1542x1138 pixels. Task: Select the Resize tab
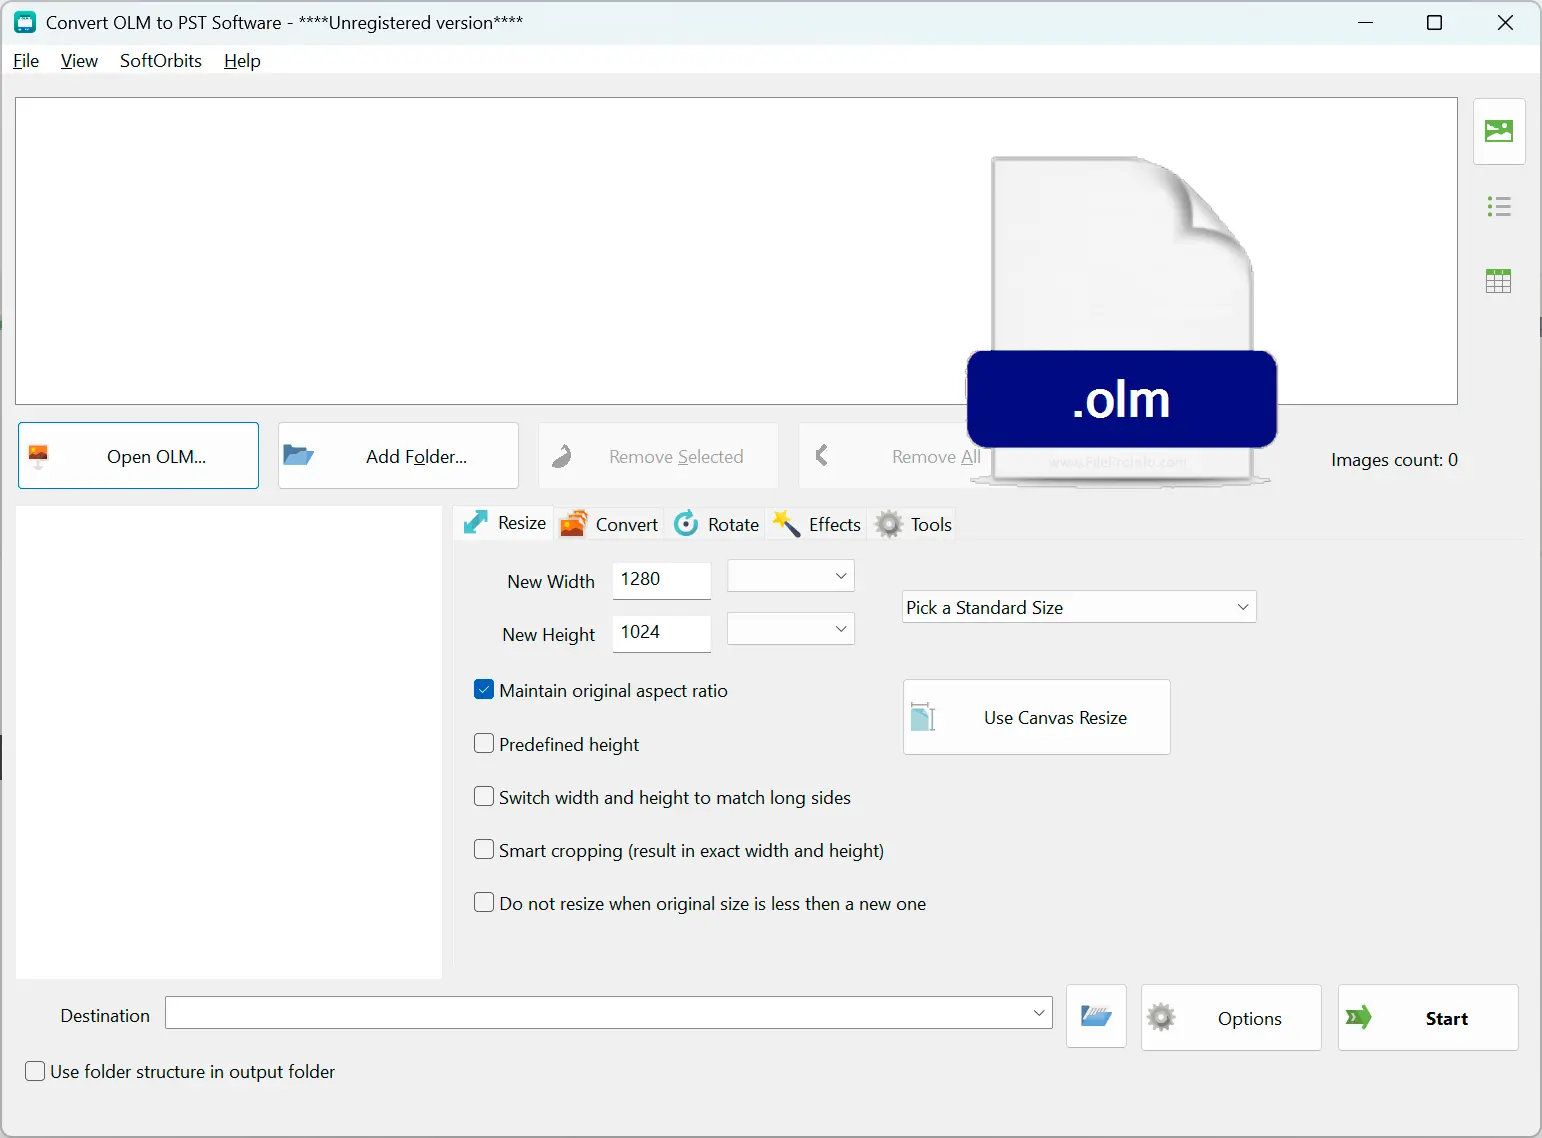pyautogui.click(x=504, y=523)
